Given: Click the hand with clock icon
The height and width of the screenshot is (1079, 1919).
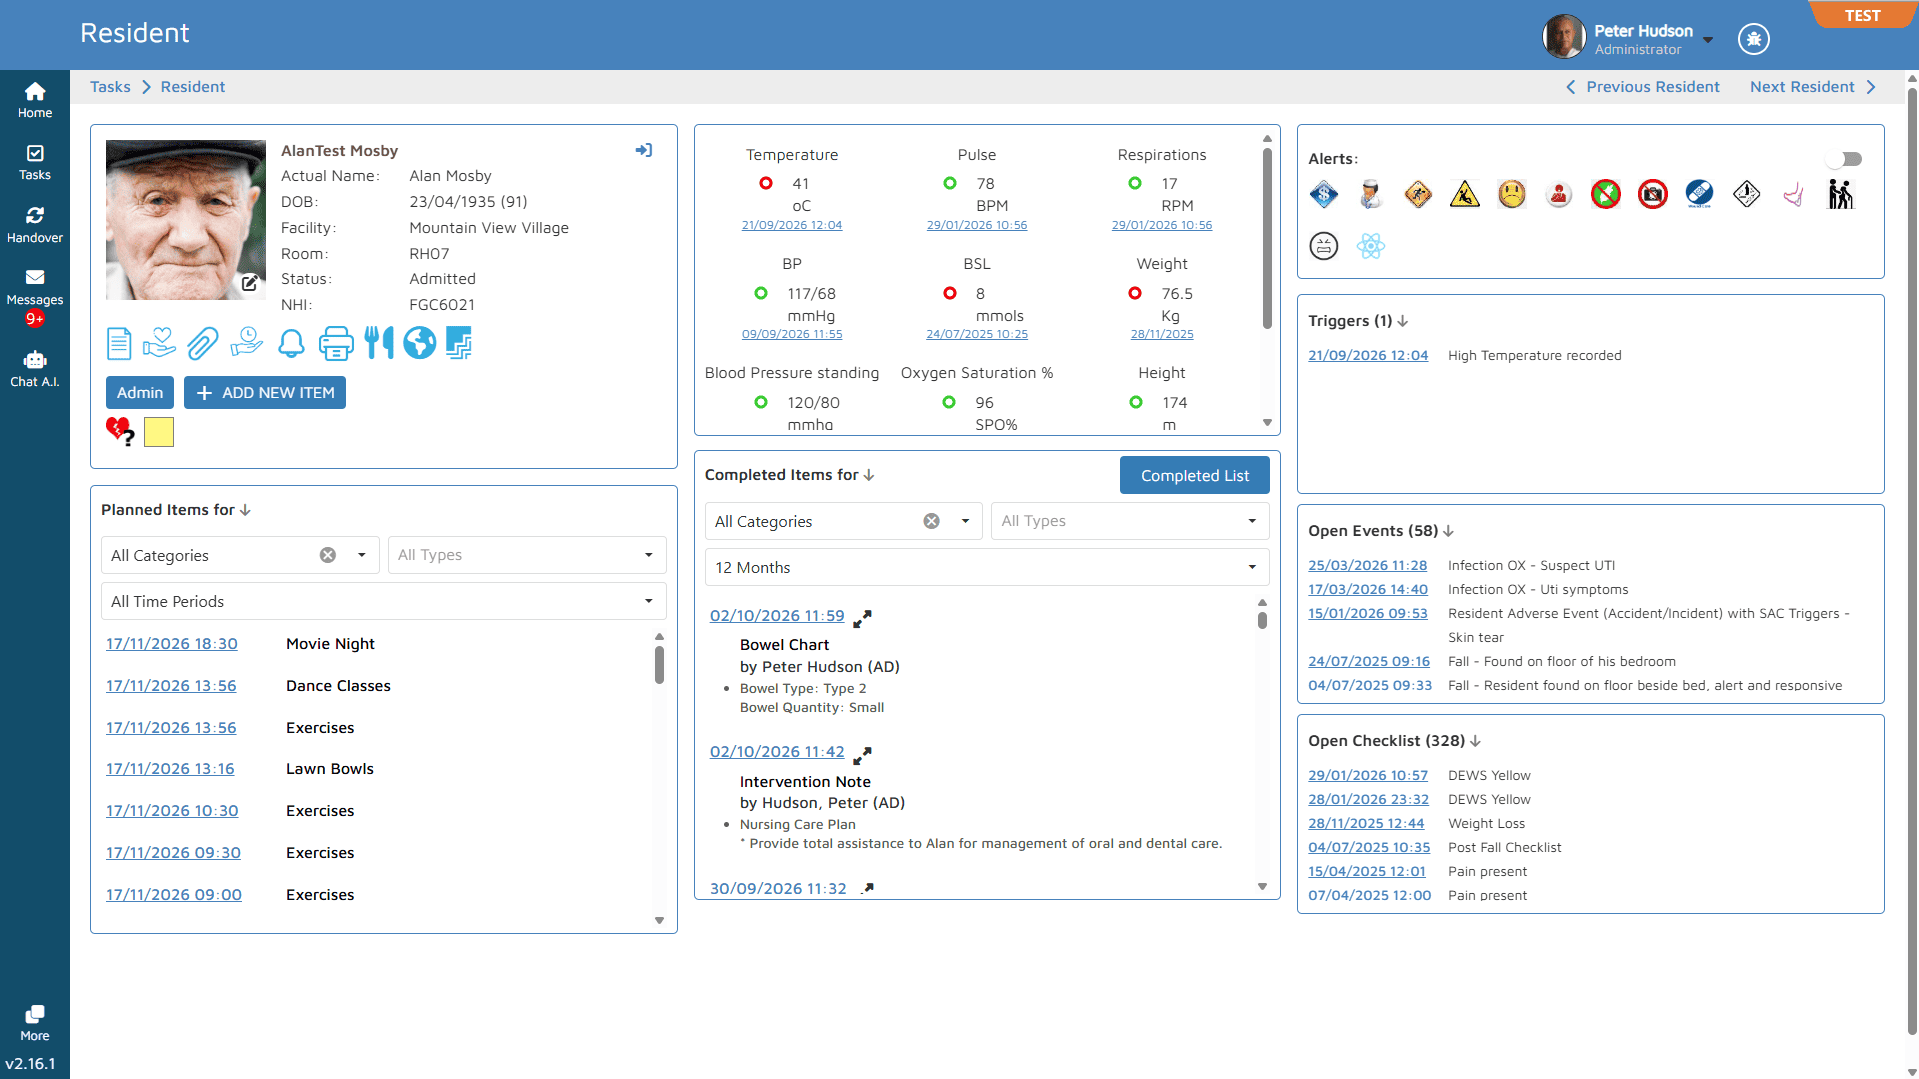Looking at the screenshot, I should click(x=246, y=343).
